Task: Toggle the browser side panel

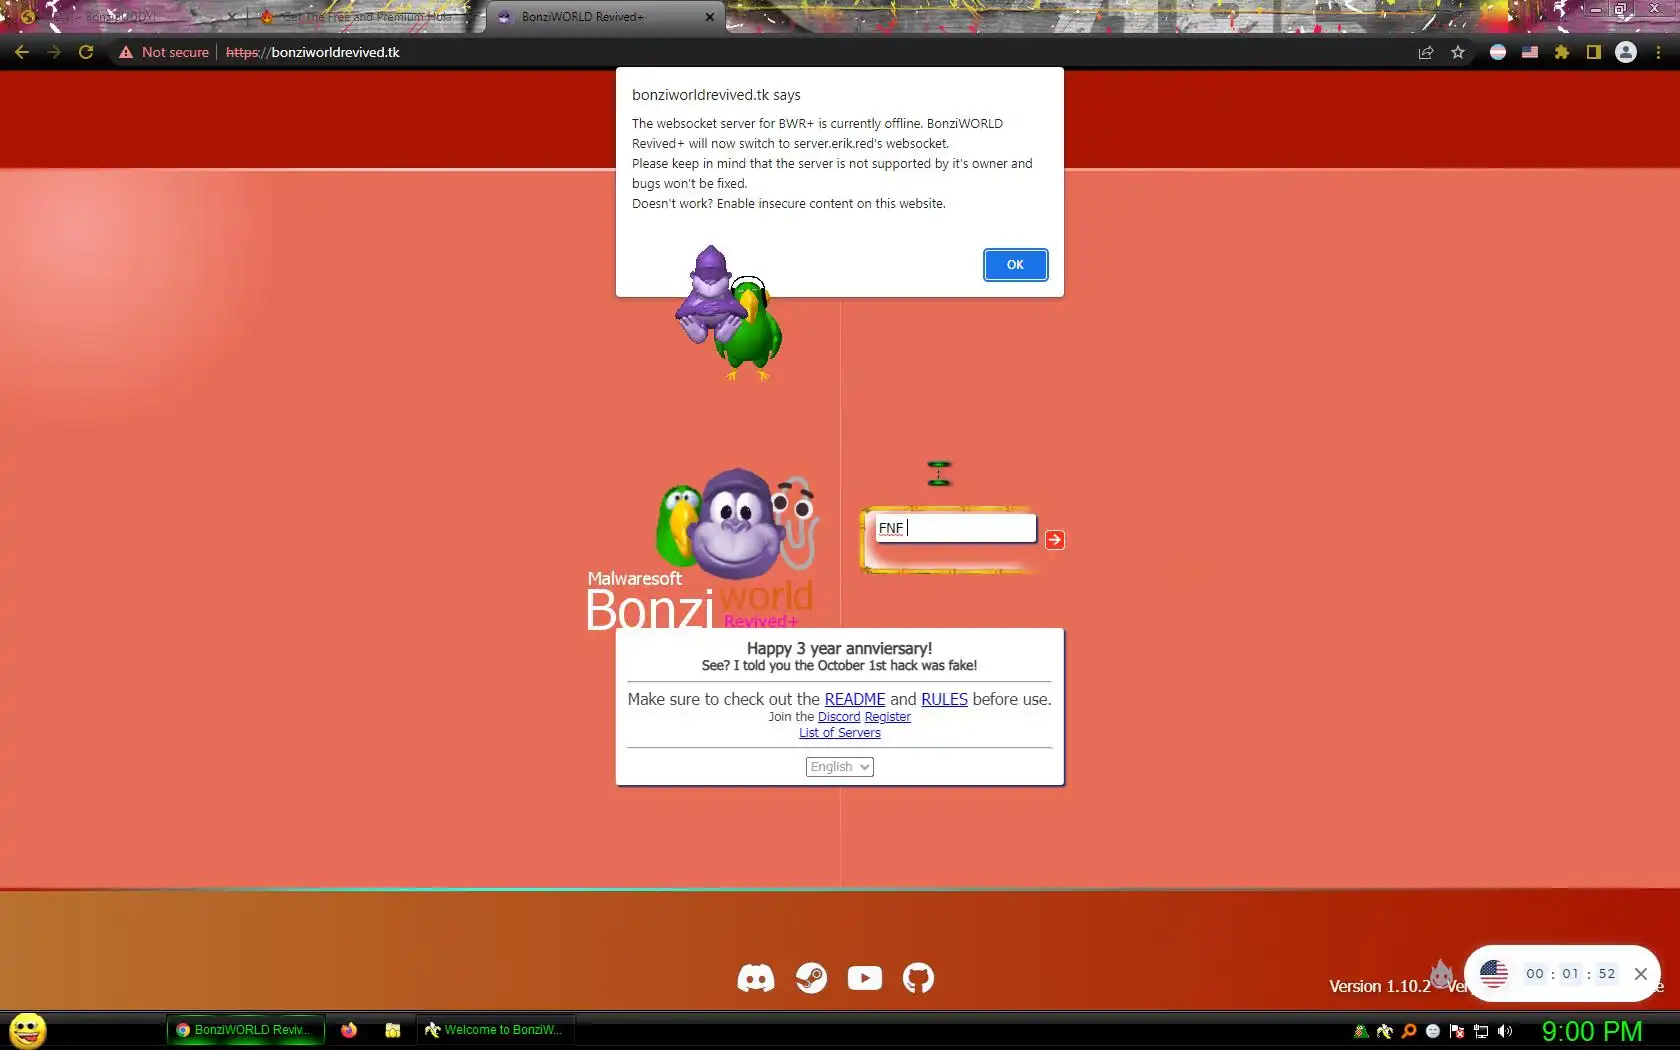Action: pos(1594,52)
